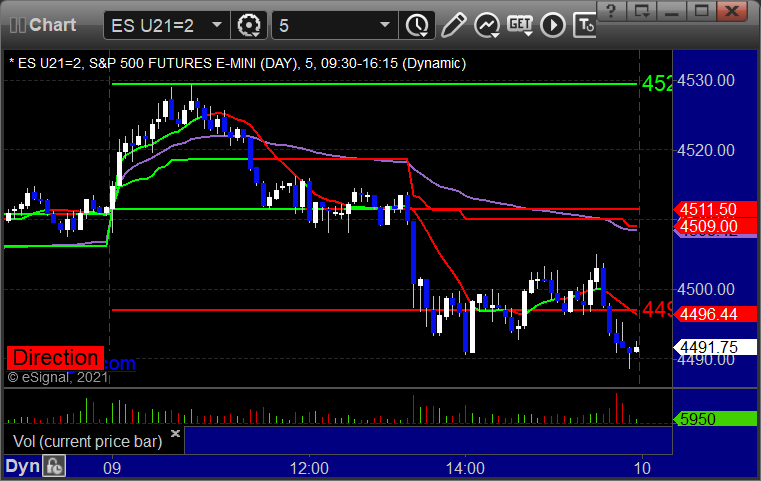Expand the interval 5 dropdown arrow

[385, 25]
